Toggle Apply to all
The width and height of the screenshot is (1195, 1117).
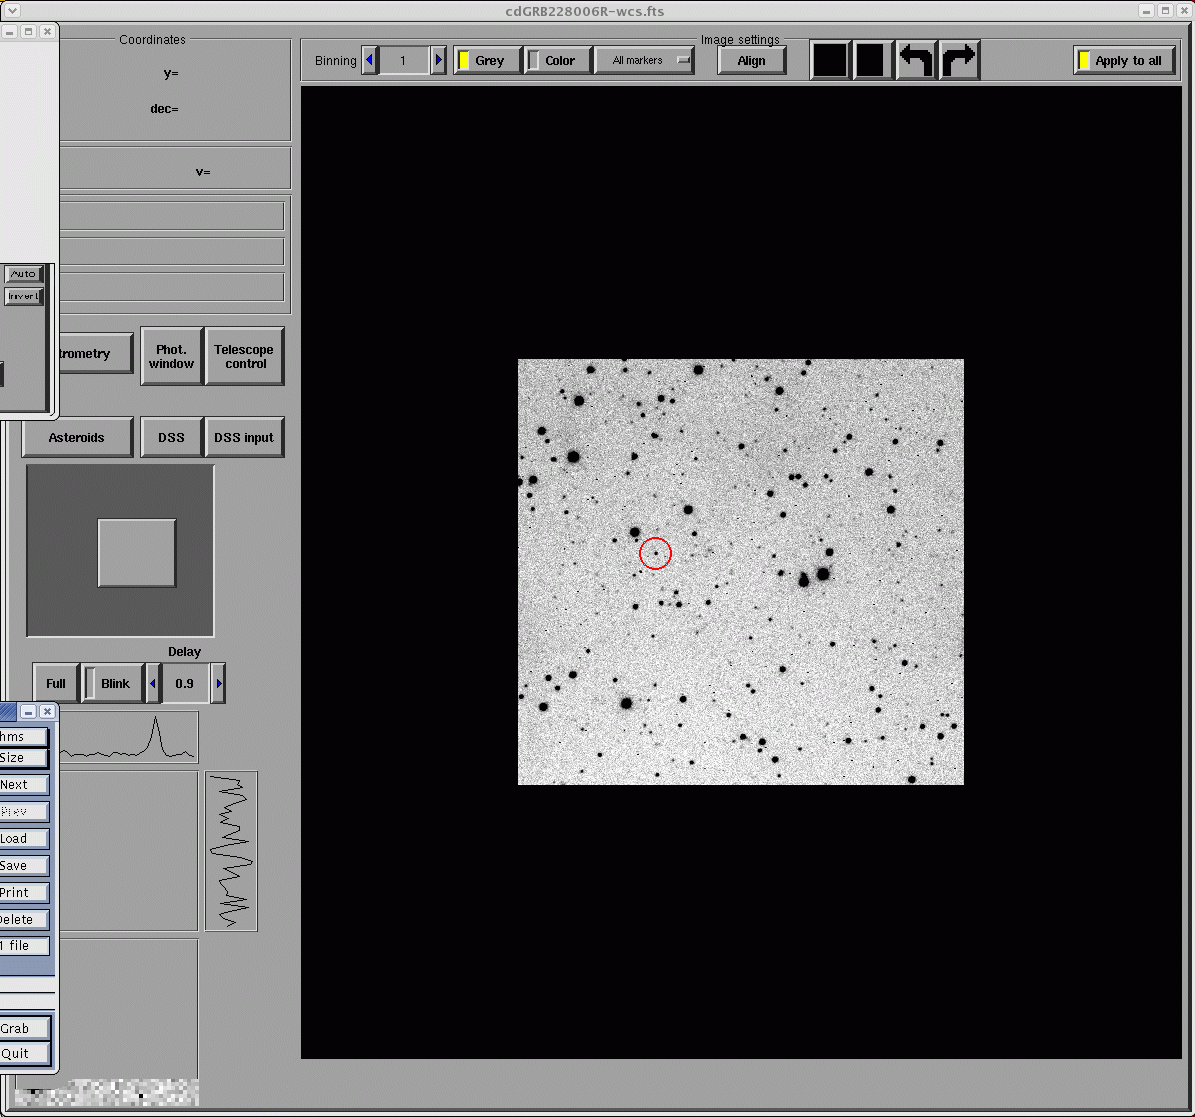[1125, 60]
